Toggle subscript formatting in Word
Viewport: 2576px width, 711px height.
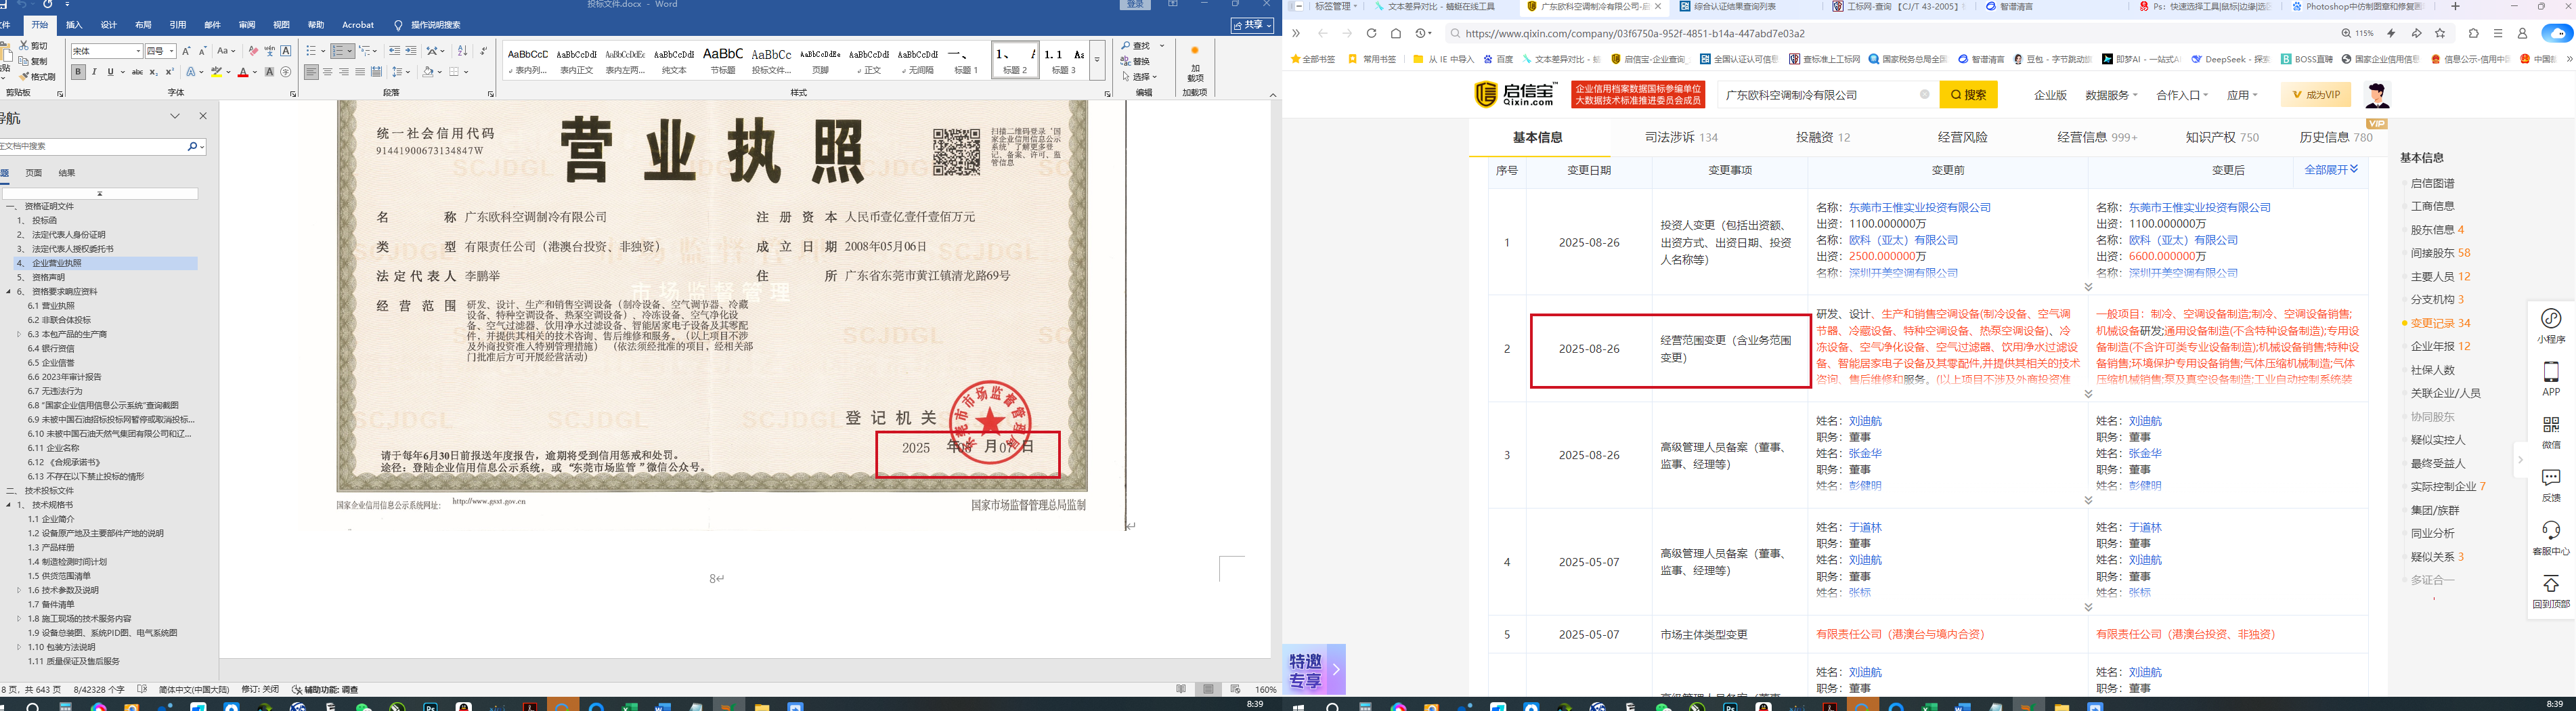pyautogui.click(x=153, y=72)
